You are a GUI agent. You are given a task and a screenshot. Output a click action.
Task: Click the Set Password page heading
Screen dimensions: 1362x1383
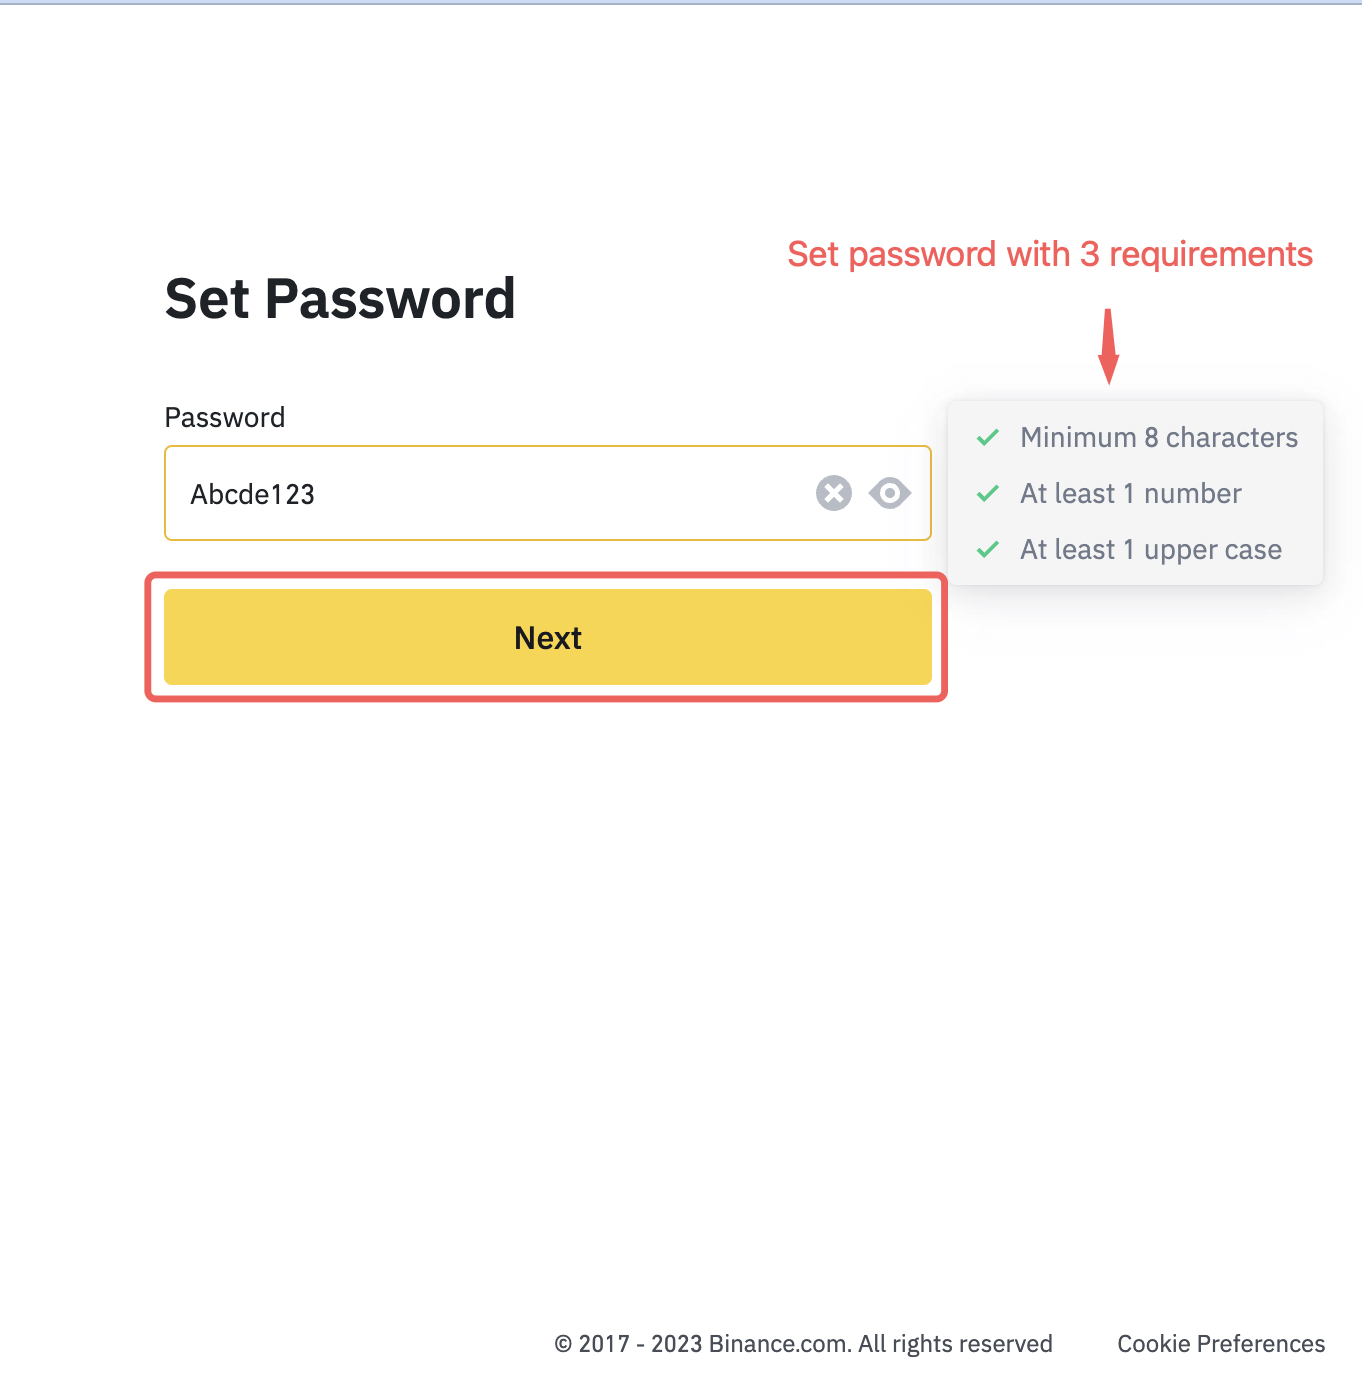pos(340,299)
